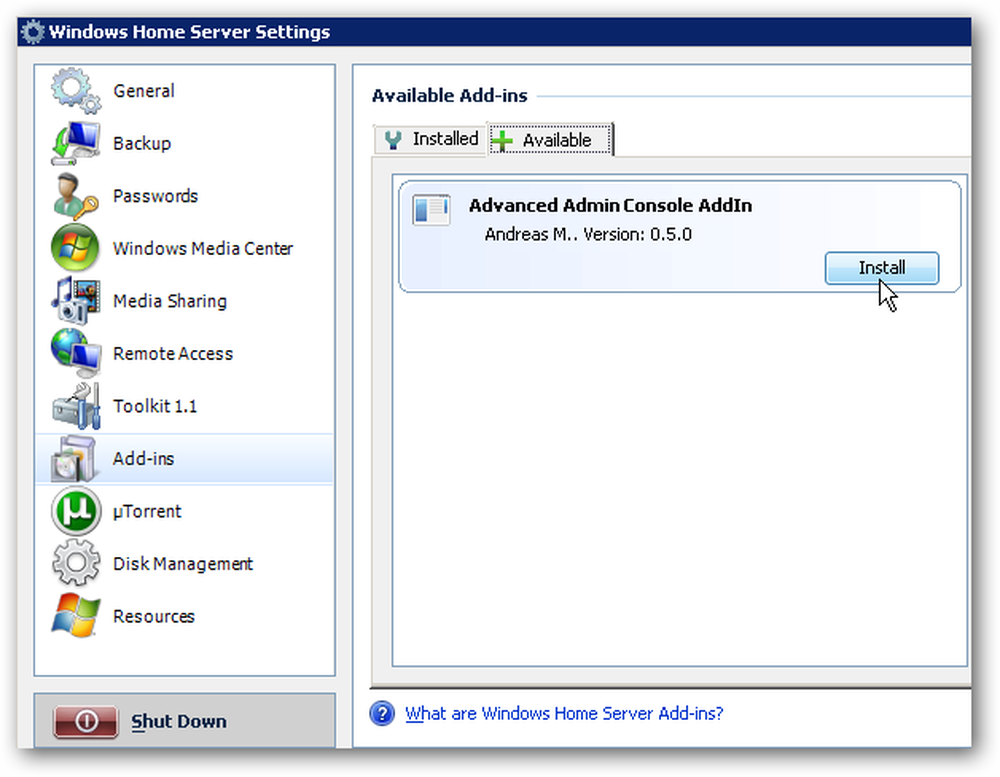The image size is (1000, 777).
Task: Click the Passwords user-and-key icon
Action: pos(76,196)
